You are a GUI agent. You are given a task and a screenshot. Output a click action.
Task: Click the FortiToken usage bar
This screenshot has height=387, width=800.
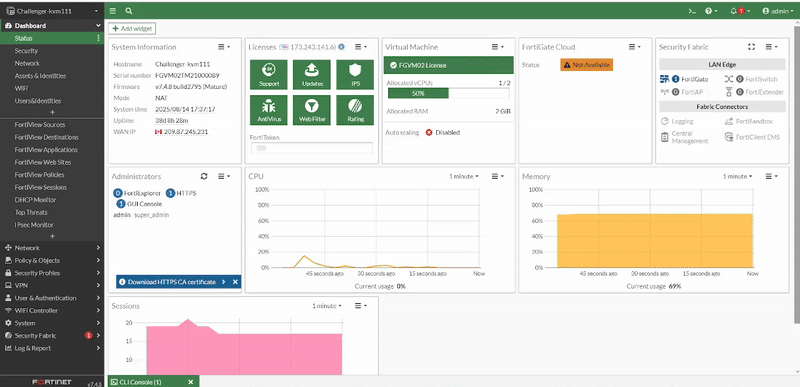312,148
